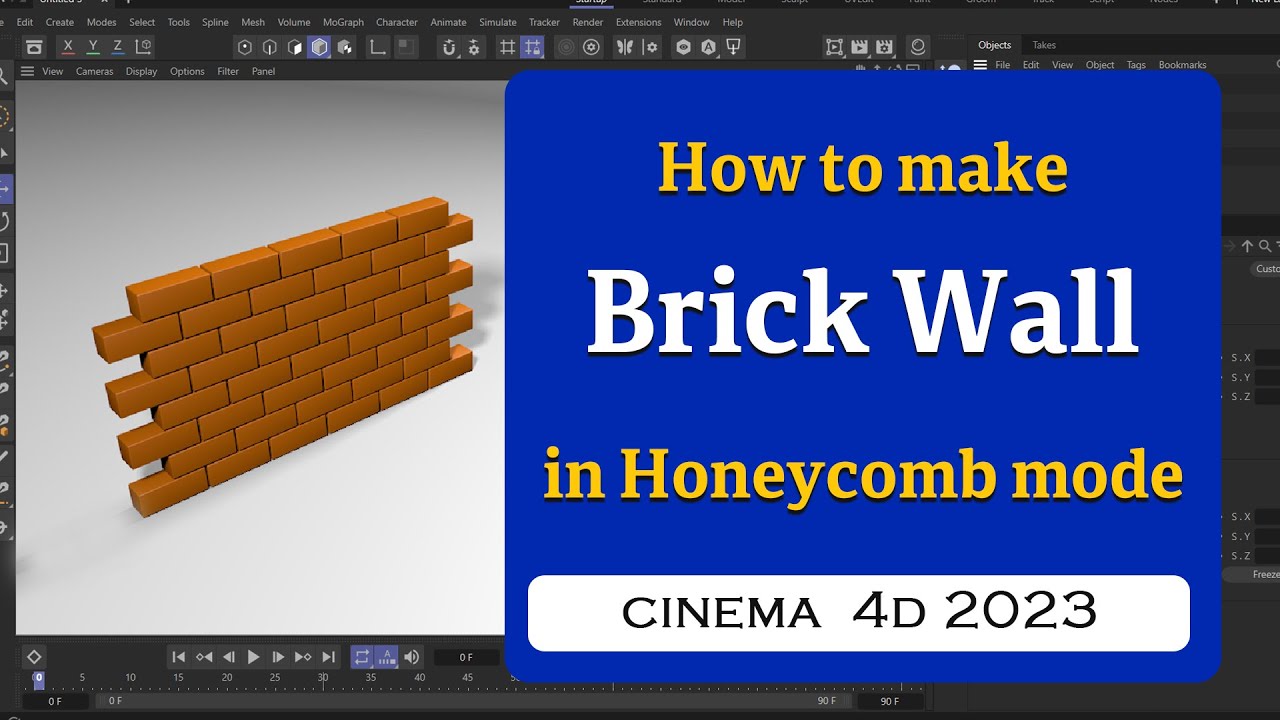Viewport: 1280px width, 720px height.
Task: Toggle Y axis lock
Action: [93, 47]
